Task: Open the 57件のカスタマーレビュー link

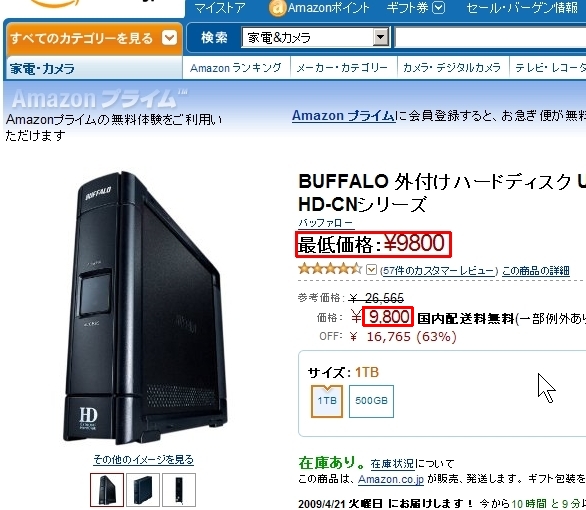Action: (439, 271)
